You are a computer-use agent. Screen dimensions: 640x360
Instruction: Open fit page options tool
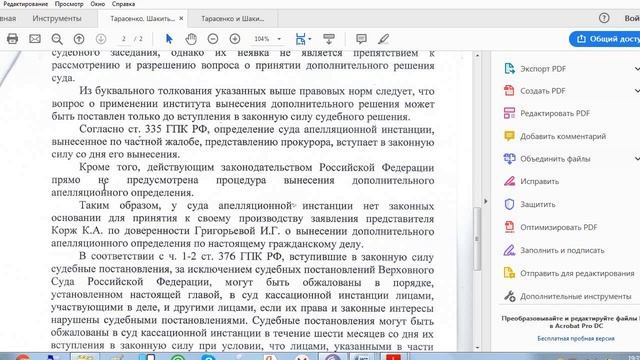pos(300,39)
